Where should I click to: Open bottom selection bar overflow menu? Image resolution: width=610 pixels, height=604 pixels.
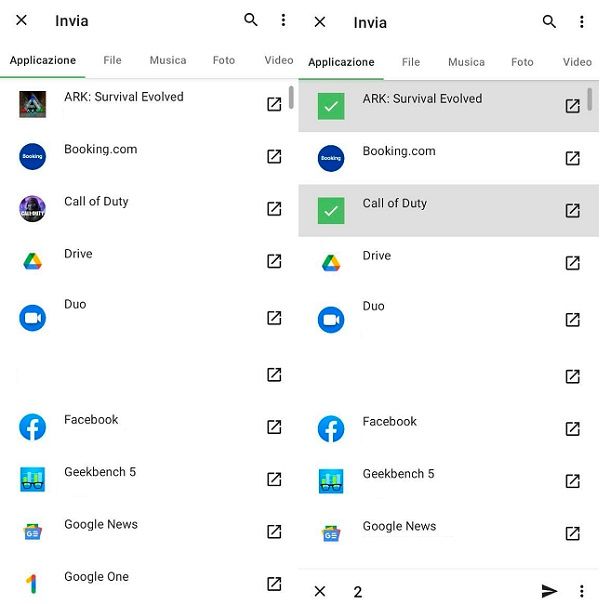582,591
